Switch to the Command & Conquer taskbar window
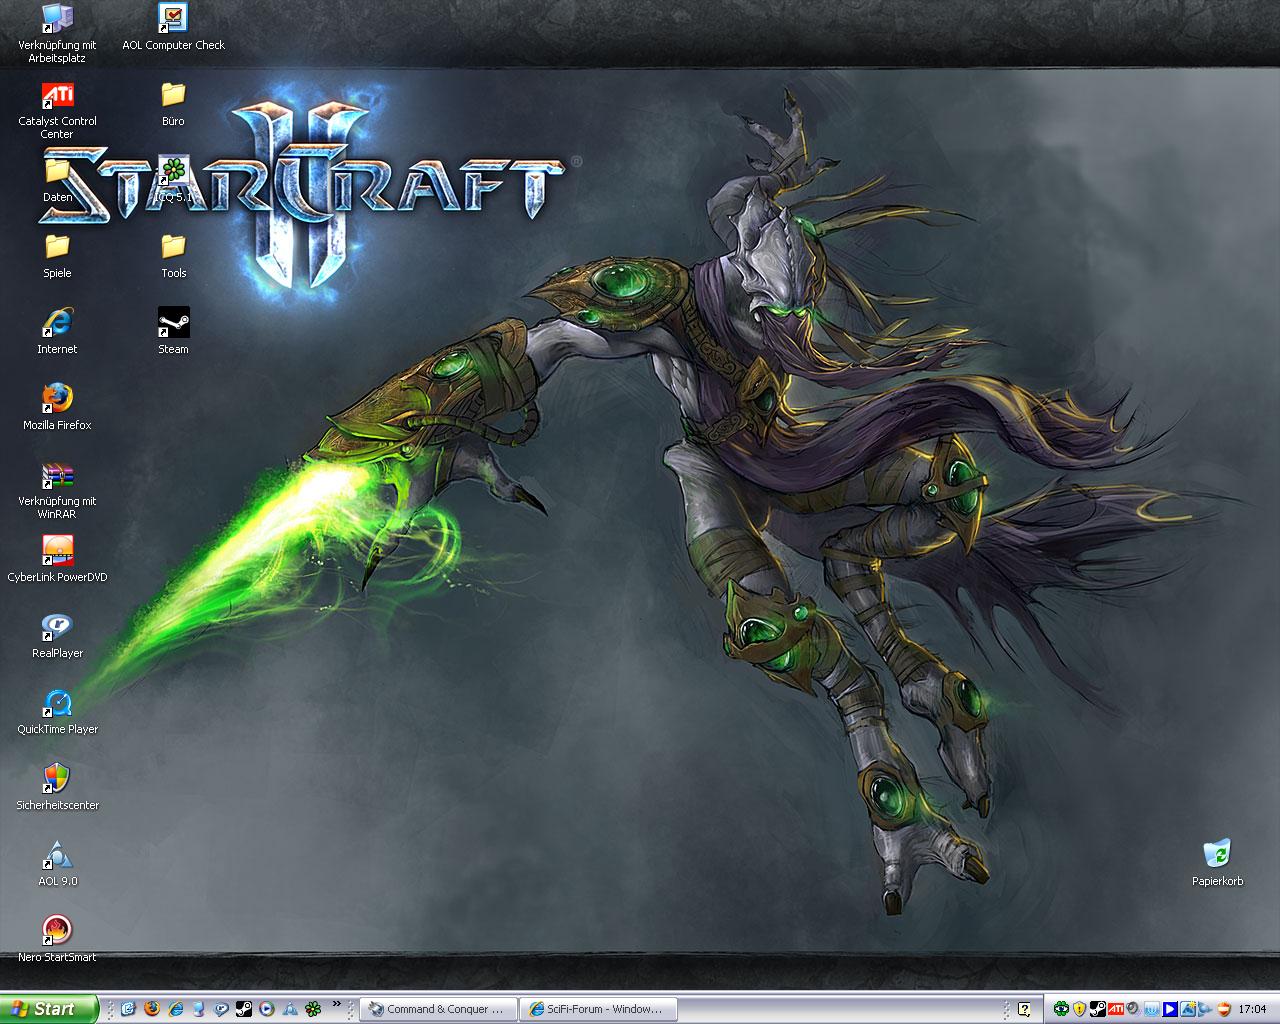This screenshot has height=1024, width=1280. tap(438, 1009)
